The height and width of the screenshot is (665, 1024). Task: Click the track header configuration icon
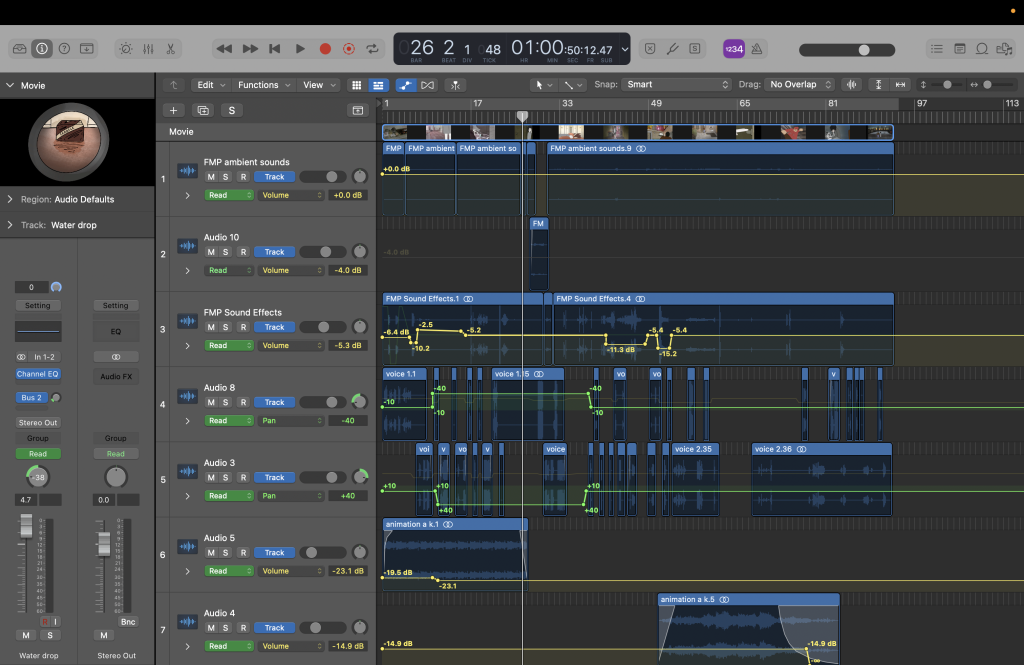[358, 110]
